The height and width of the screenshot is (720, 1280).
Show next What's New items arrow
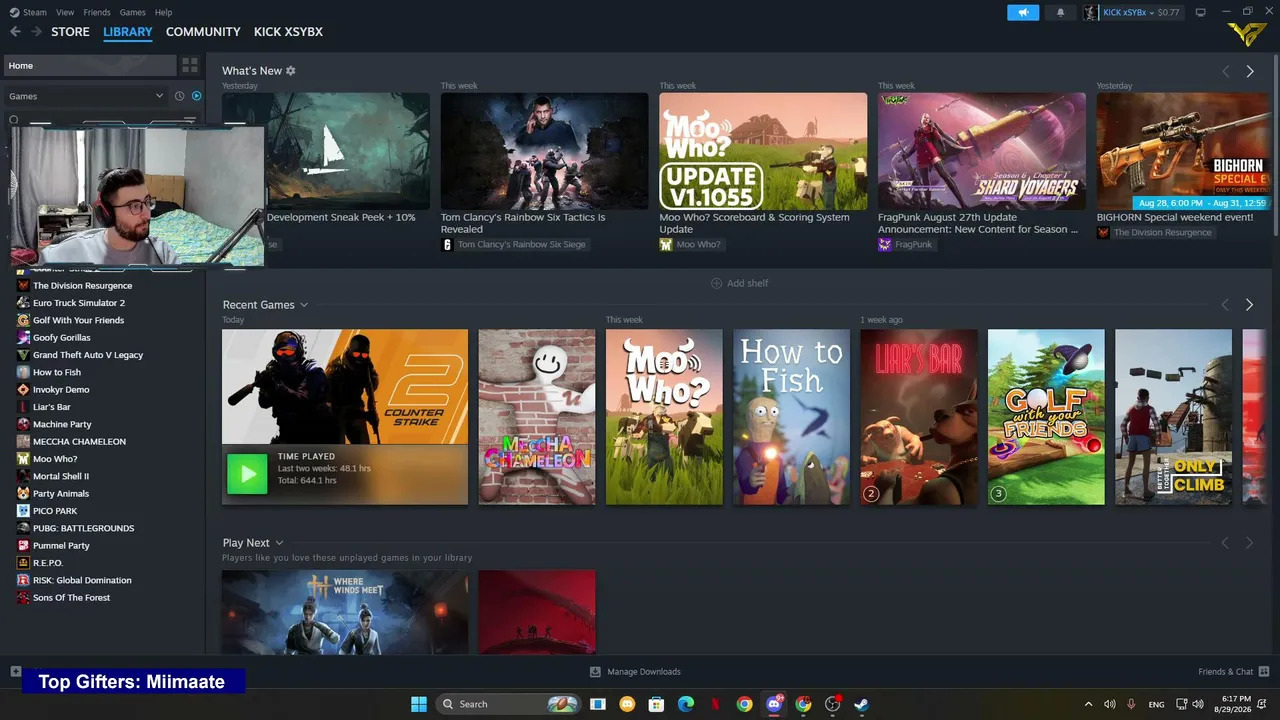pos(1250,72)
